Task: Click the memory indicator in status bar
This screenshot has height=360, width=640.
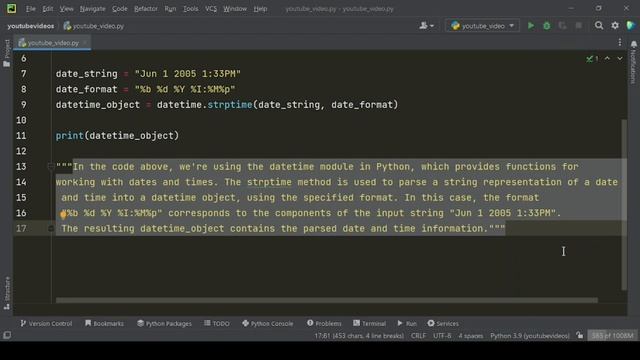Action: 612,336
